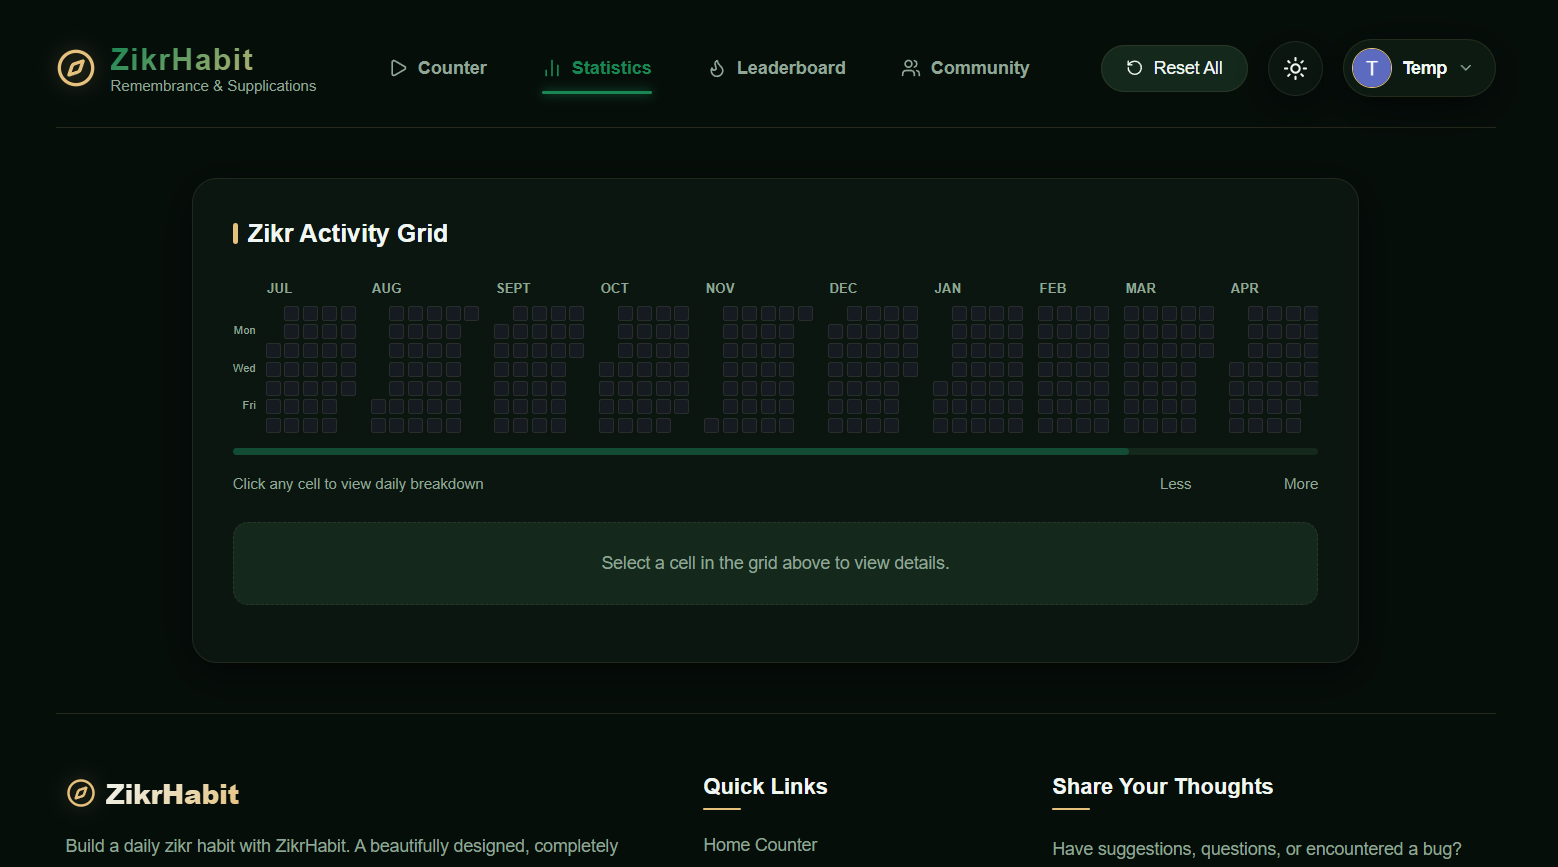Click the circular arrow icon in Reset All
Screen dimensions: 1558x867
pyautogui.click(x=1134, y=68)
